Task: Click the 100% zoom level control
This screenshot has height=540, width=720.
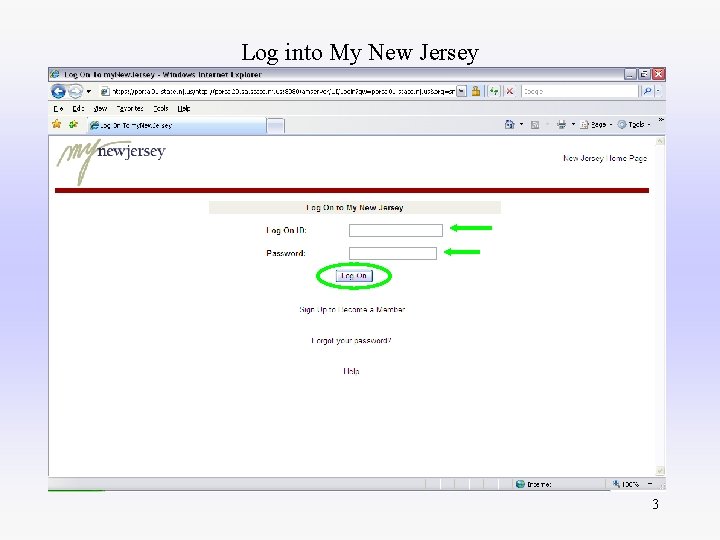Action: coord(626,484)
